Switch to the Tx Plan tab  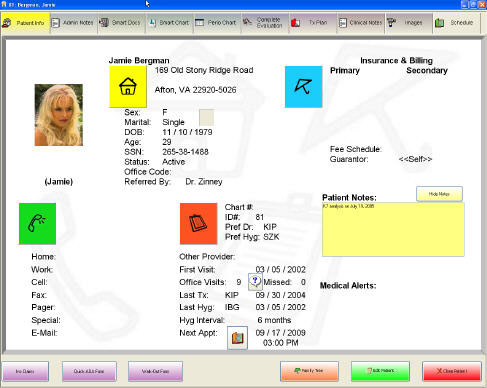313,23
